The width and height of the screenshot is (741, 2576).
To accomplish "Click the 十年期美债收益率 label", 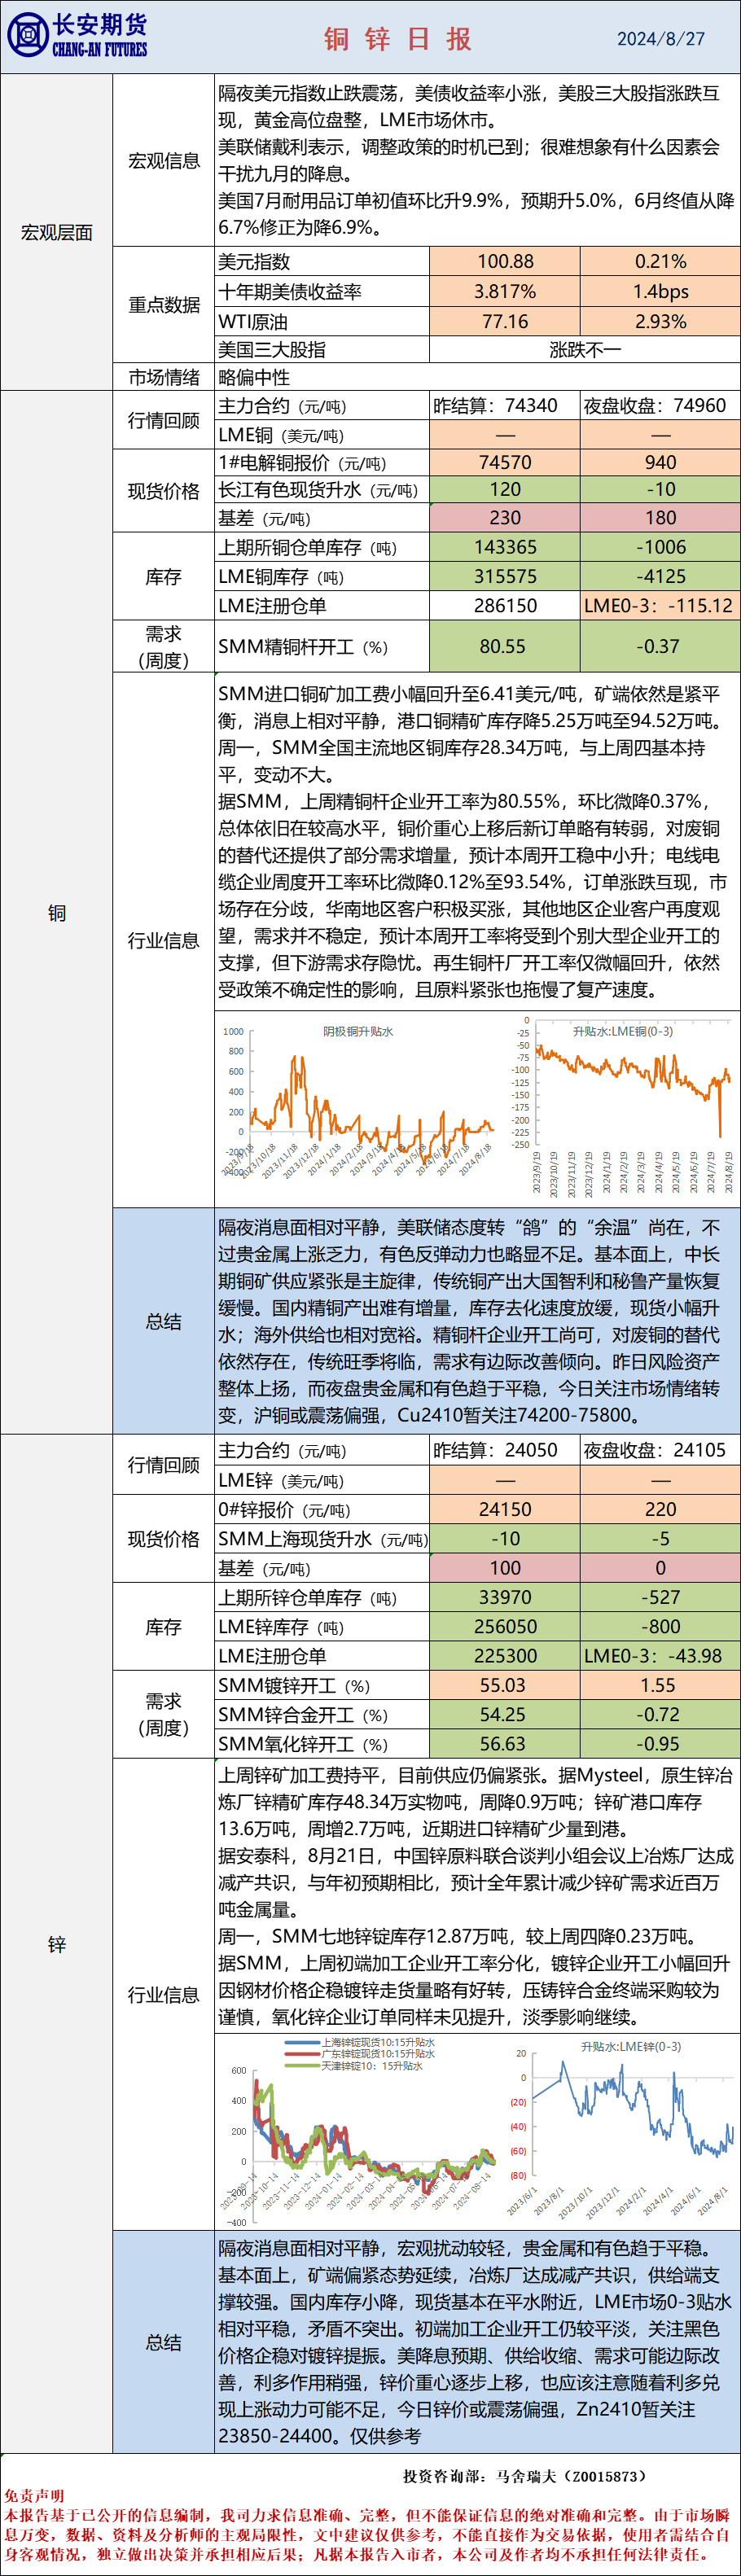I will coord(290,291).
